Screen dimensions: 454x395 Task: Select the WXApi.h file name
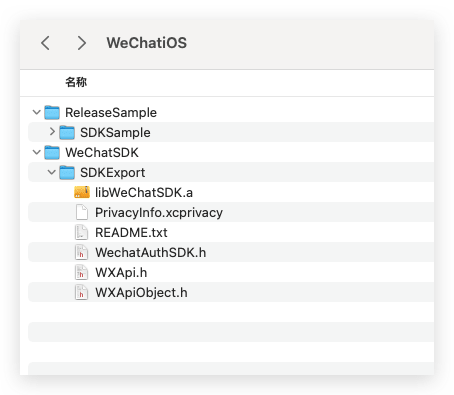tap(121, 273)
